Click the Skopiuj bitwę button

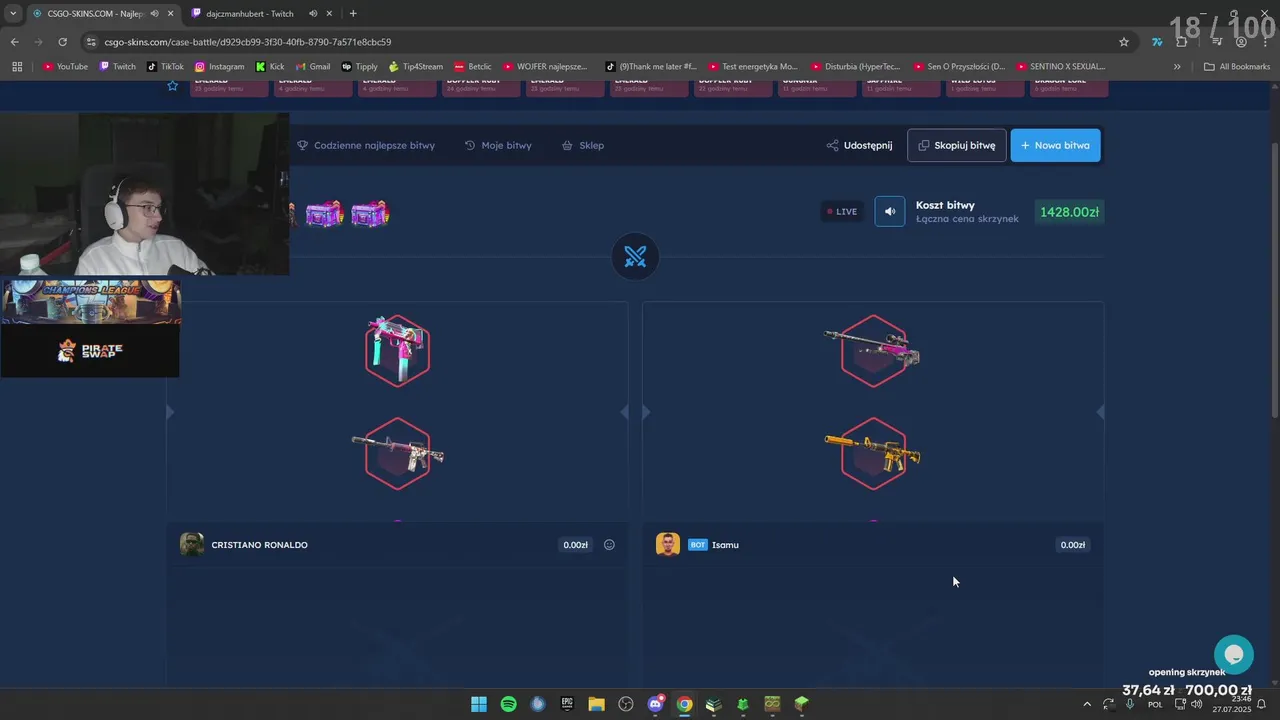click(x=957, y=145)
